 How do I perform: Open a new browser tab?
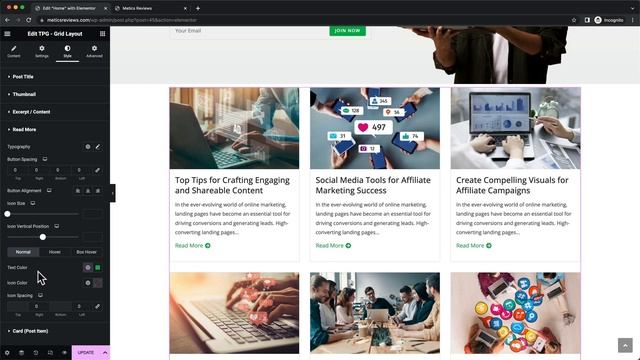198,8
